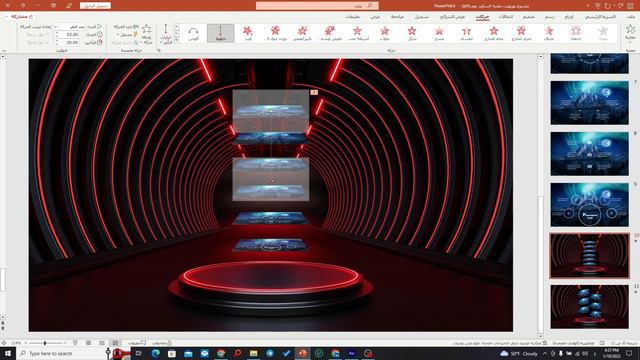Open the Add Animation (إضافة حركة) gallery
This screenshot has height=360, width=640.
coord(147,34)
